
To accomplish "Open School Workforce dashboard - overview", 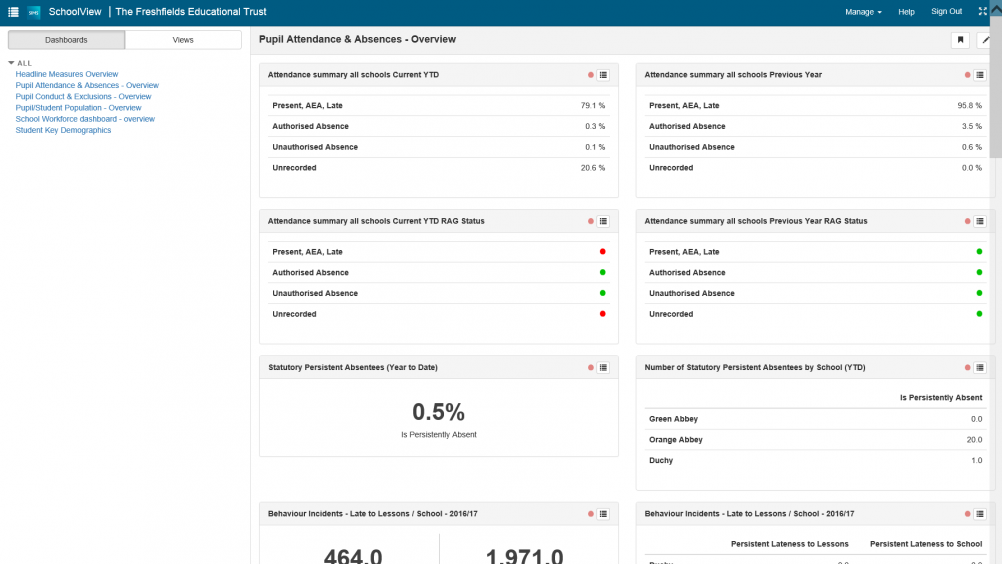I will [x=85, y=119].
